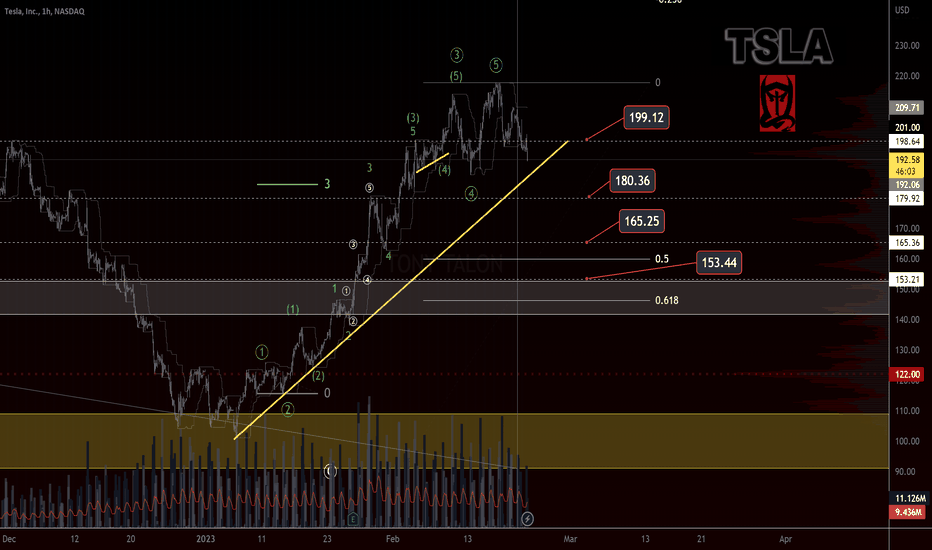The height and width of the screenshot is (550, 932).
Task: Click the 230.00 price scale value
Action: click(x=907, y=46)
